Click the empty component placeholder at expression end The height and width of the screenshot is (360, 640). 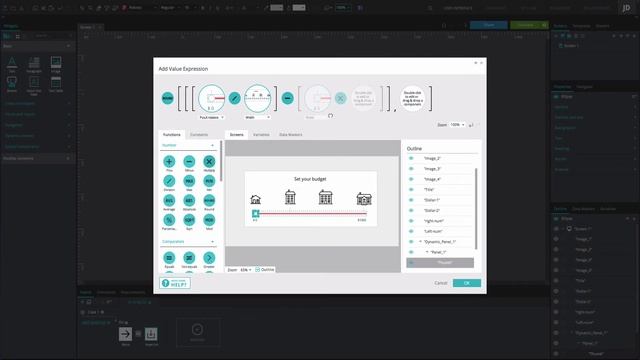(413, 98)
